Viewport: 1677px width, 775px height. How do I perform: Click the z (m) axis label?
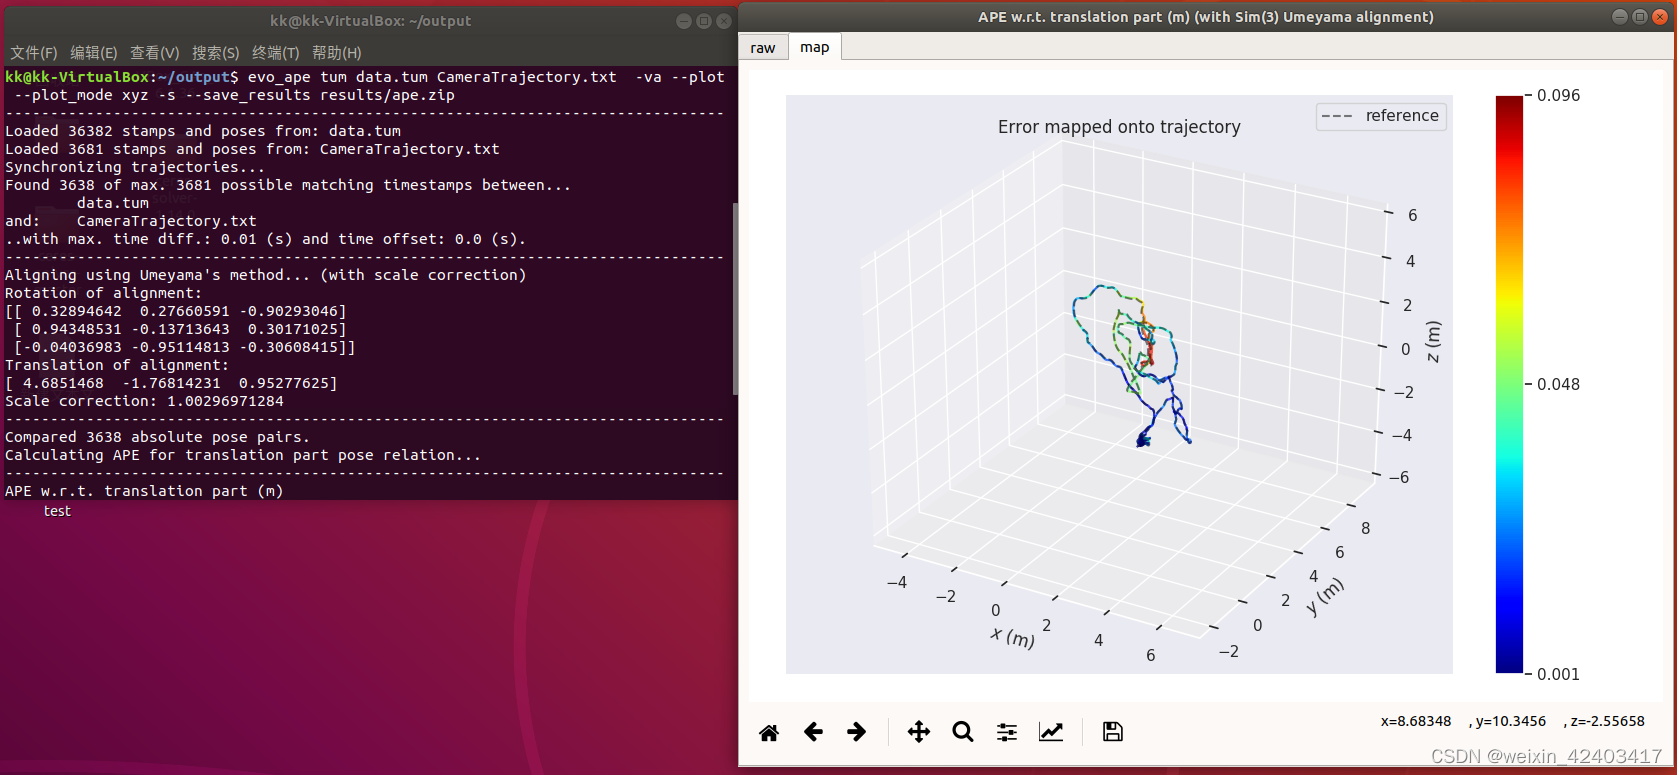(1433, 342)
